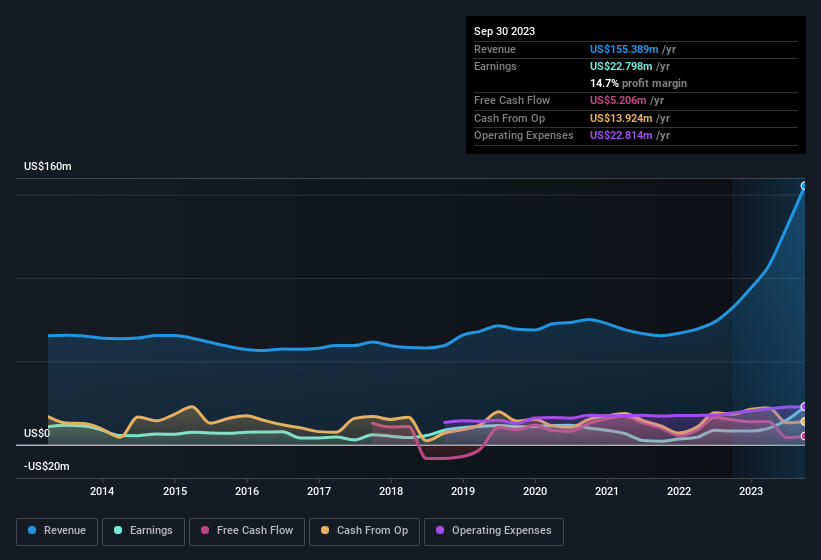This screenshot has height=560, width=821.
Task: Select the Free Cash Flow endpoint marker
Action: (804, 436)
